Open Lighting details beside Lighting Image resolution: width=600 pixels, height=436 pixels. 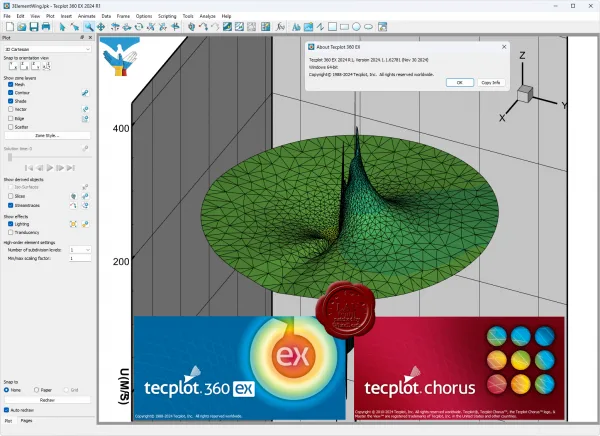pos(85,224)
